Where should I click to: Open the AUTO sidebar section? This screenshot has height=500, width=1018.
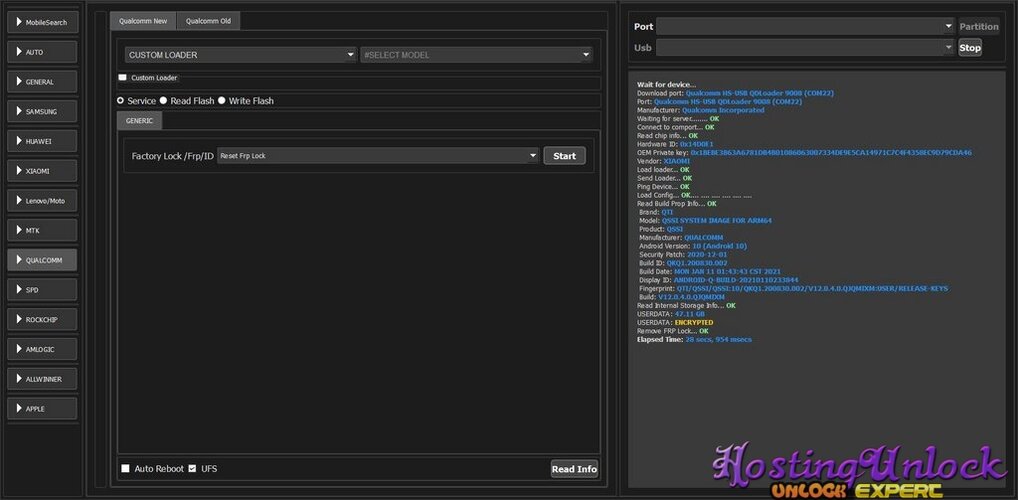click(42, 52)
